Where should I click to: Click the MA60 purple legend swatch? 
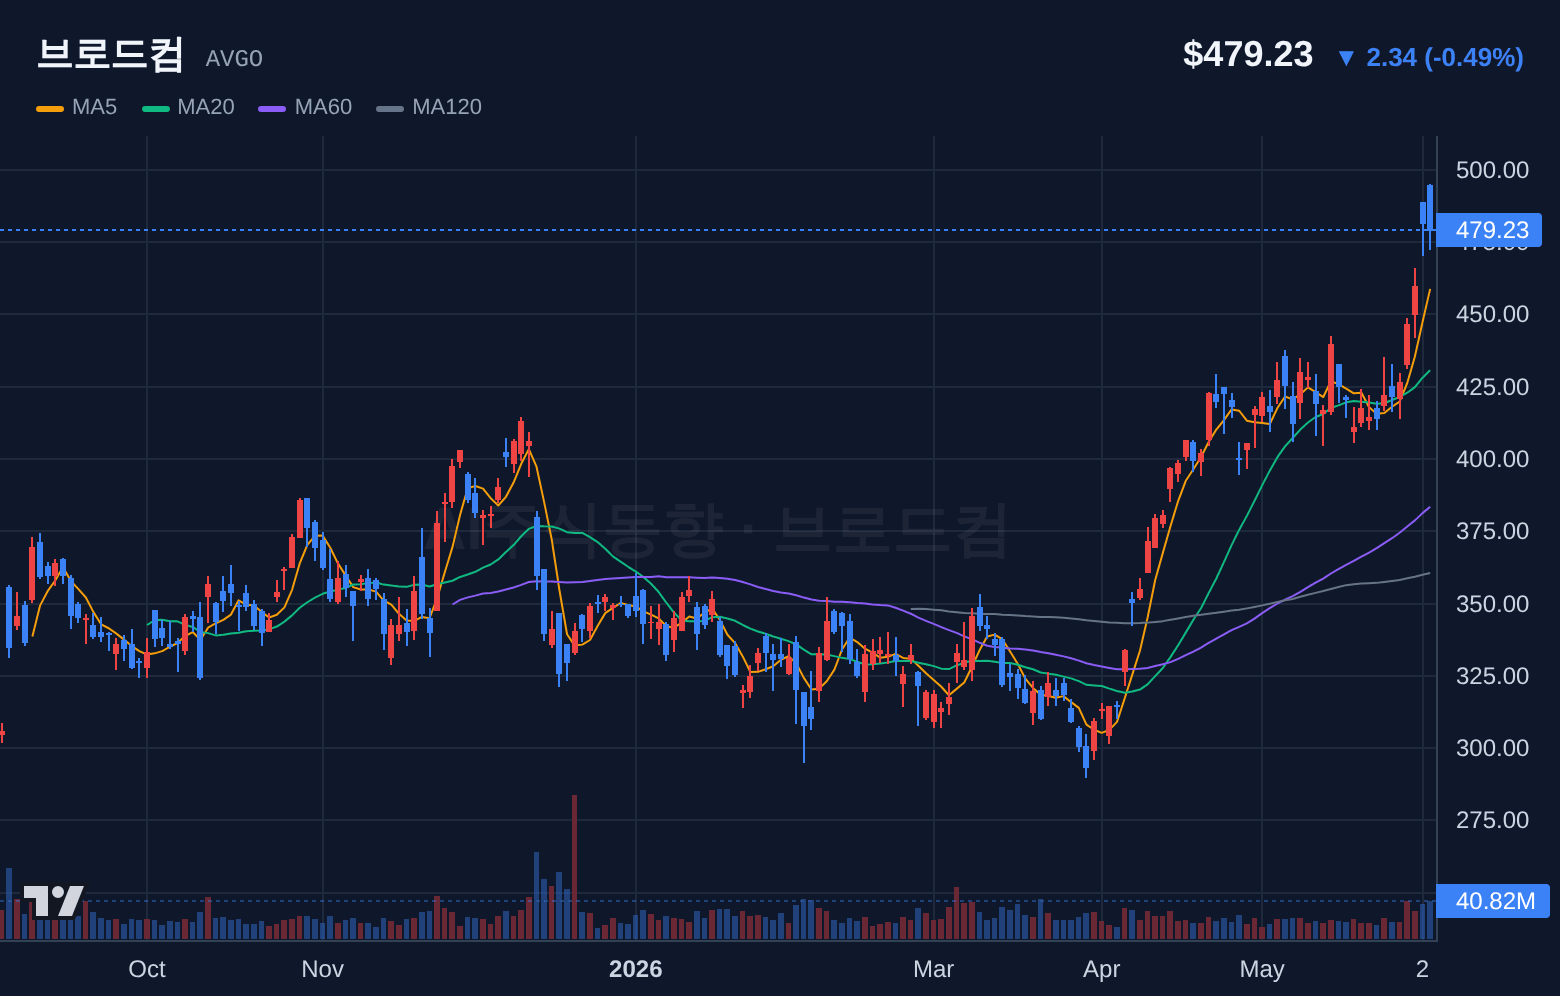coord(272,108)
